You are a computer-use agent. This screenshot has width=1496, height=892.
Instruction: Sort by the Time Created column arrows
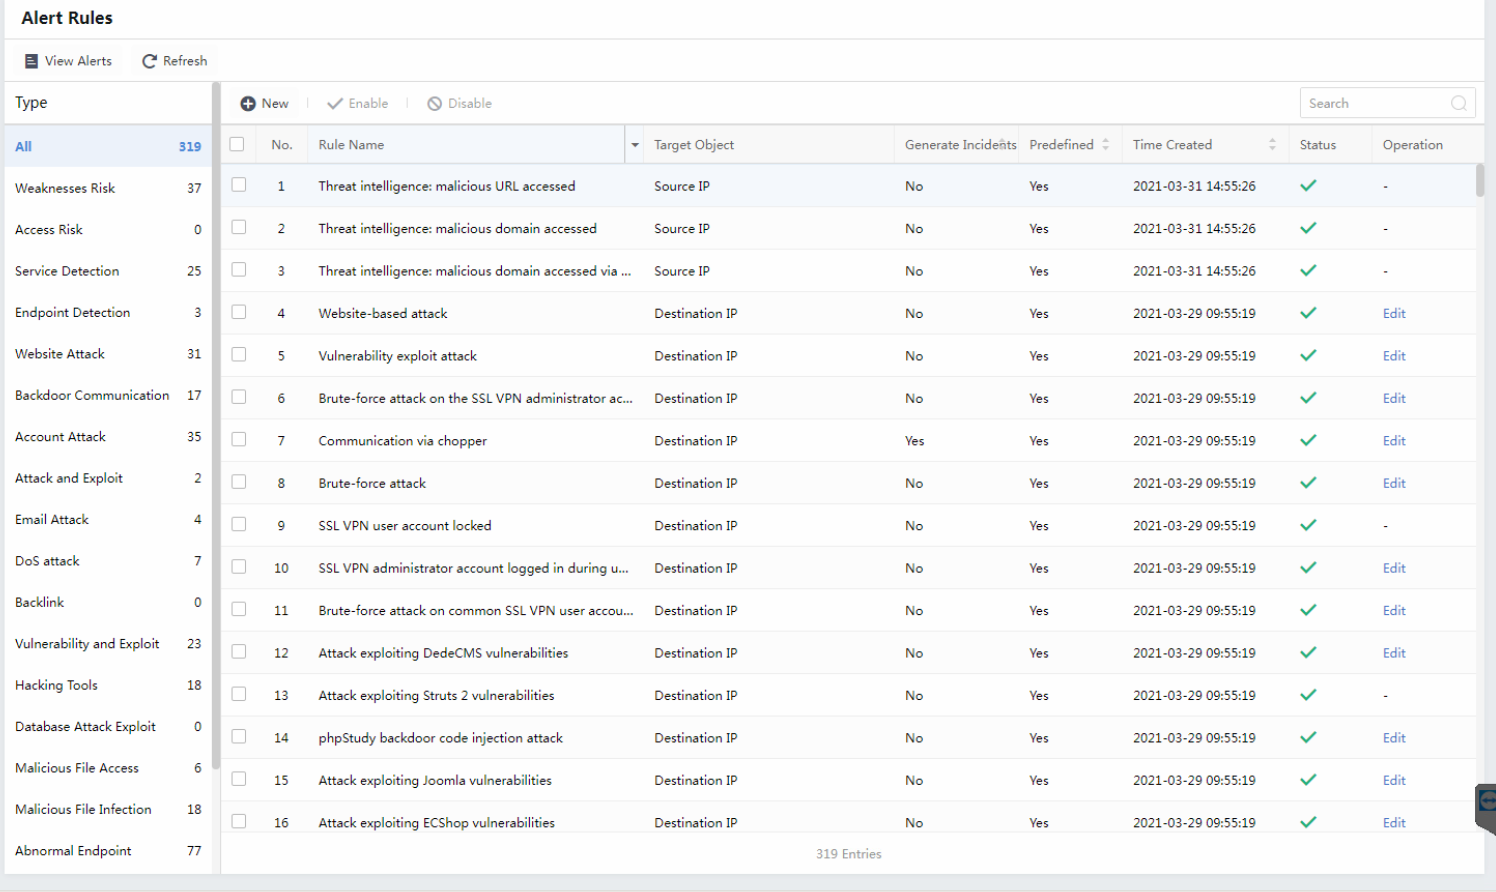click(x=1272, y=145)
